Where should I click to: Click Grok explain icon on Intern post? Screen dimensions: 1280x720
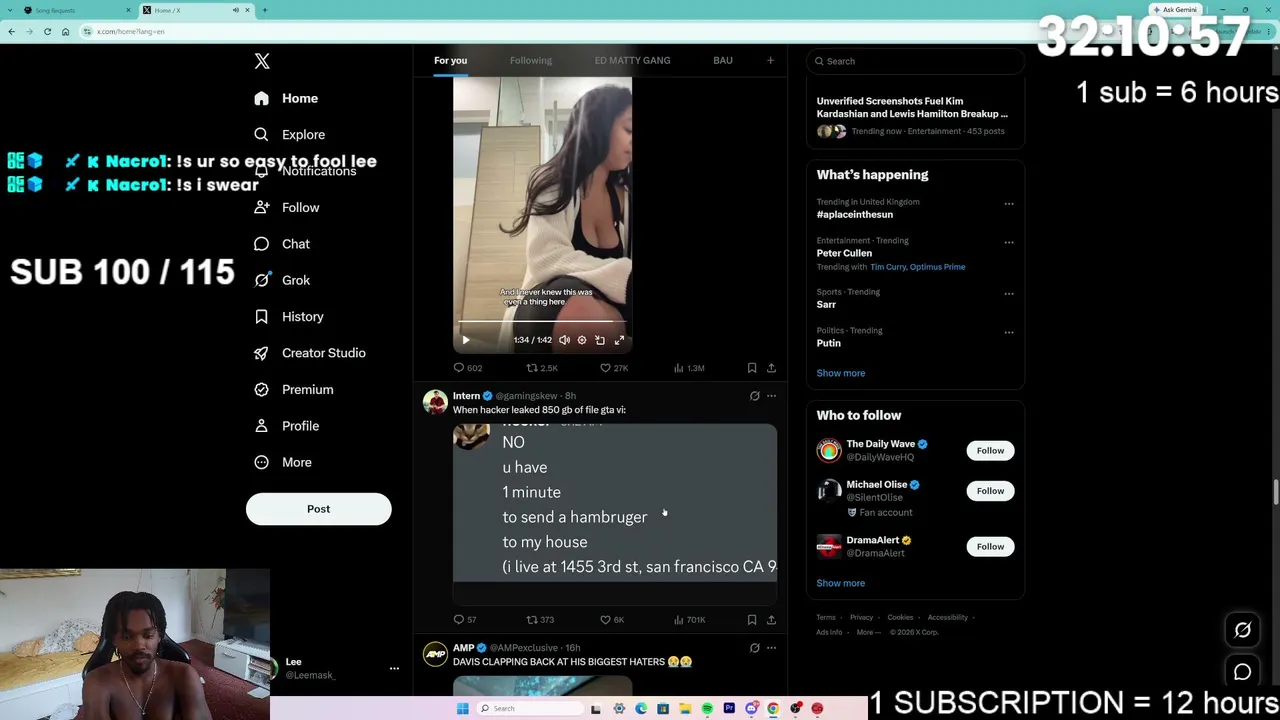click(754, 396)
